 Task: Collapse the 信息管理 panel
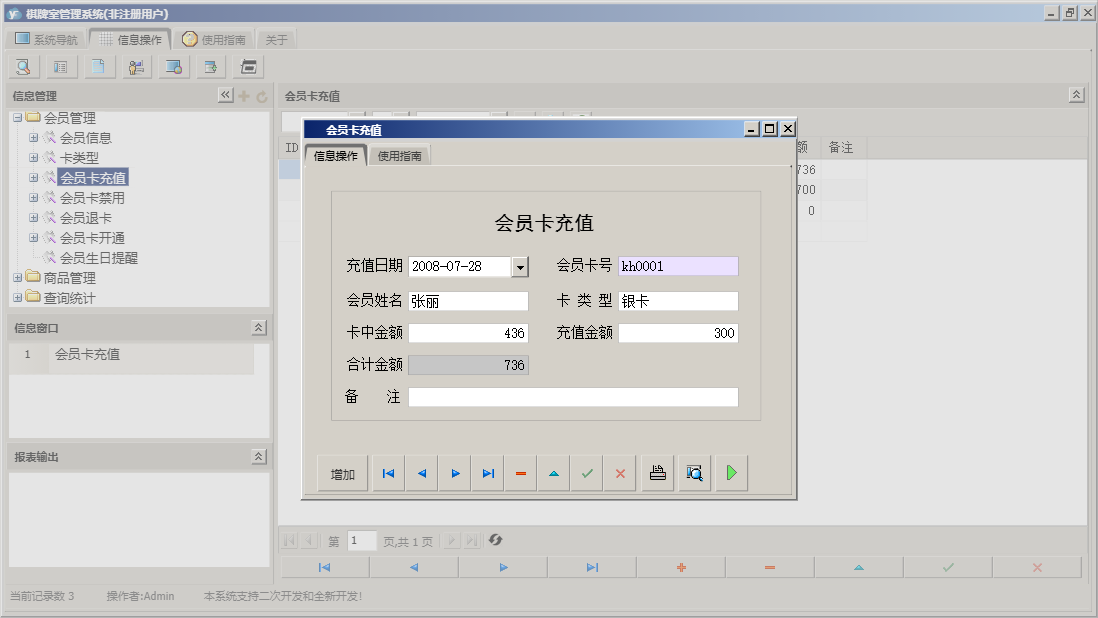click(226, 94)
